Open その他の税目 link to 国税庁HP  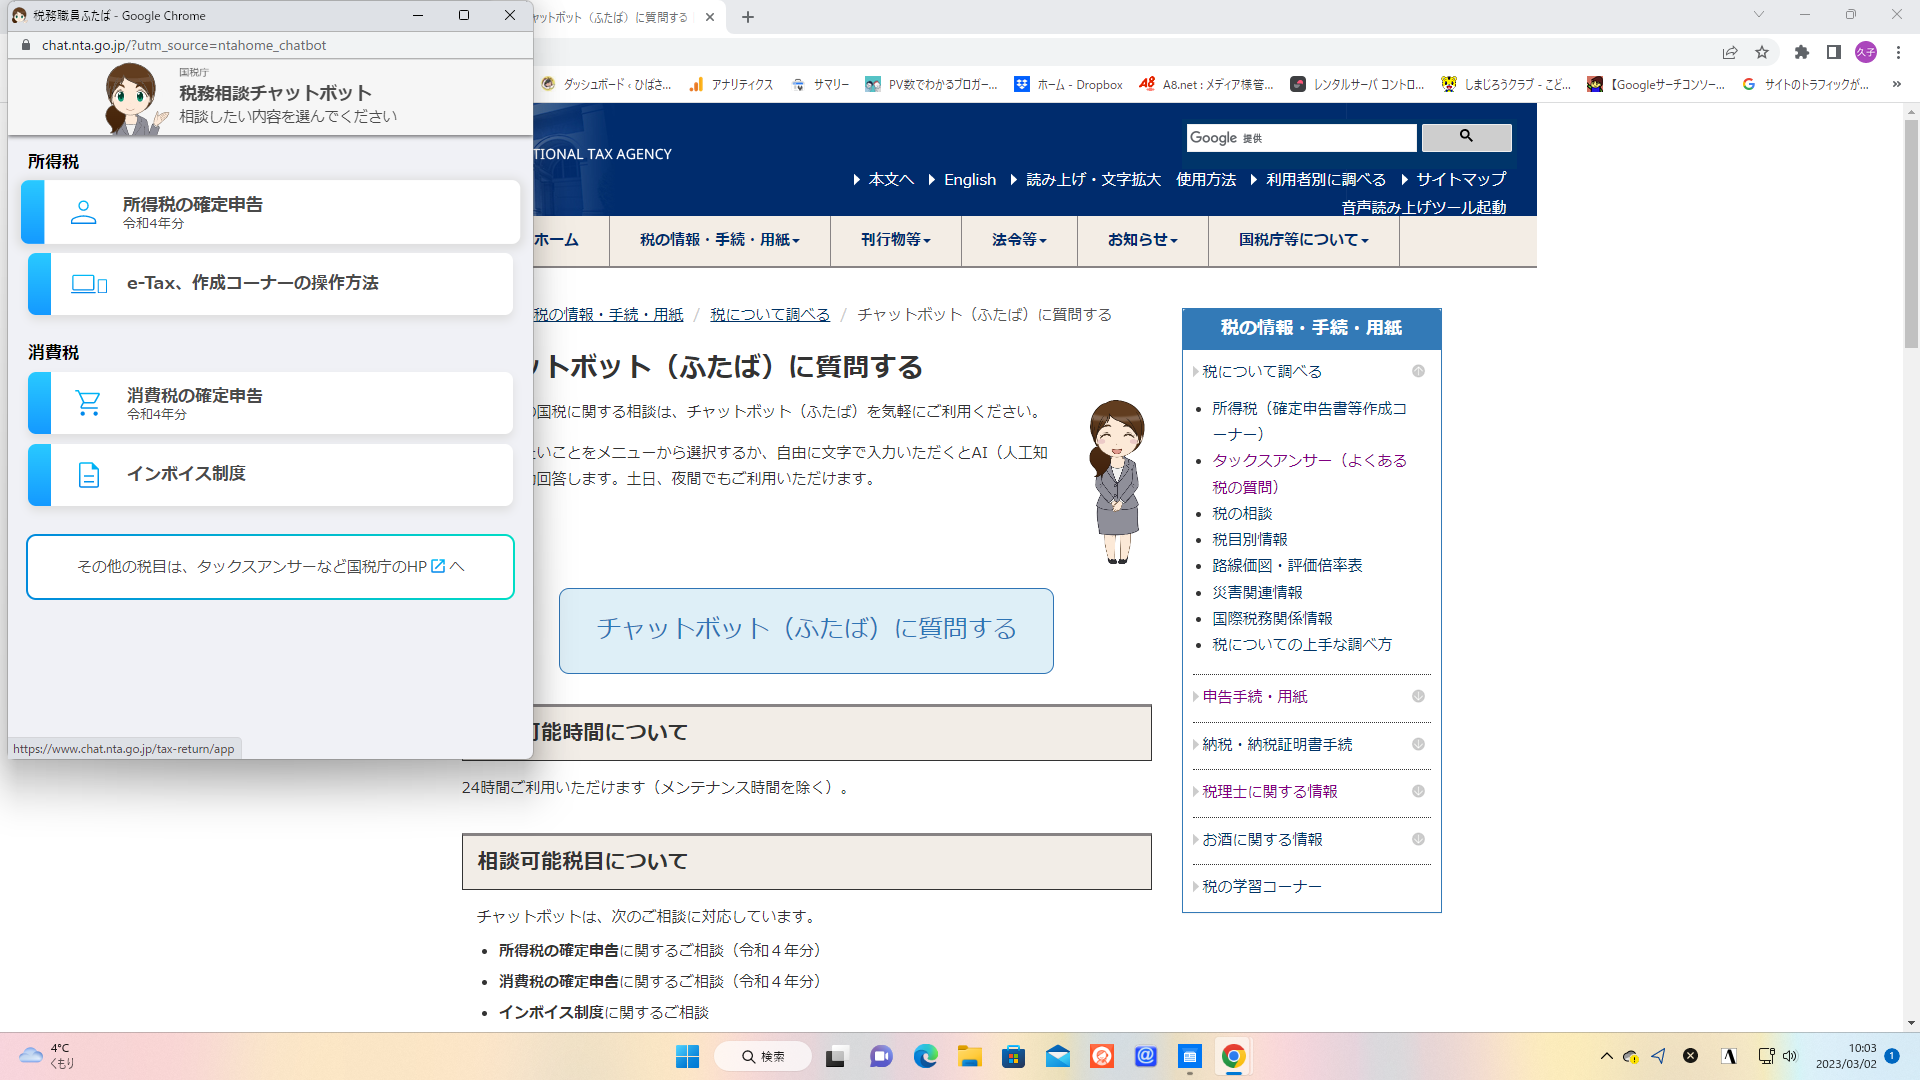point(270,567)
